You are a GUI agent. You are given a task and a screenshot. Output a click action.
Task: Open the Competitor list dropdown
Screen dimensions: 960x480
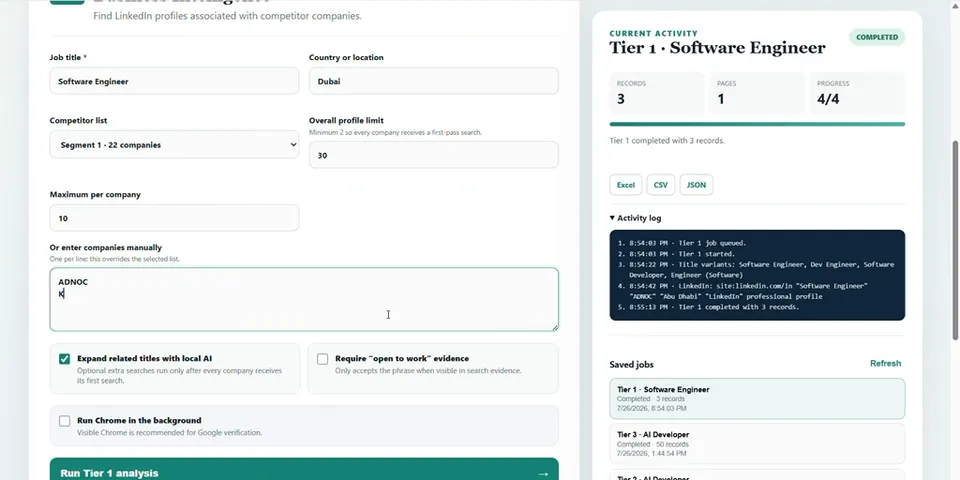pos(174,144)
